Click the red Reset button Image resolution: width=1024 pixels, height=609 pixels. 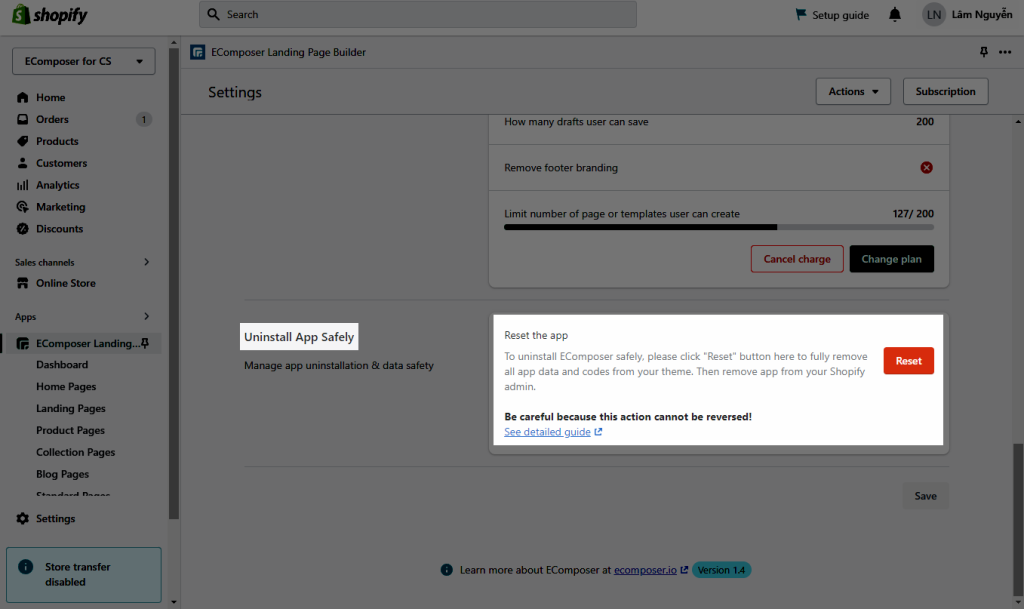[908, 361]
